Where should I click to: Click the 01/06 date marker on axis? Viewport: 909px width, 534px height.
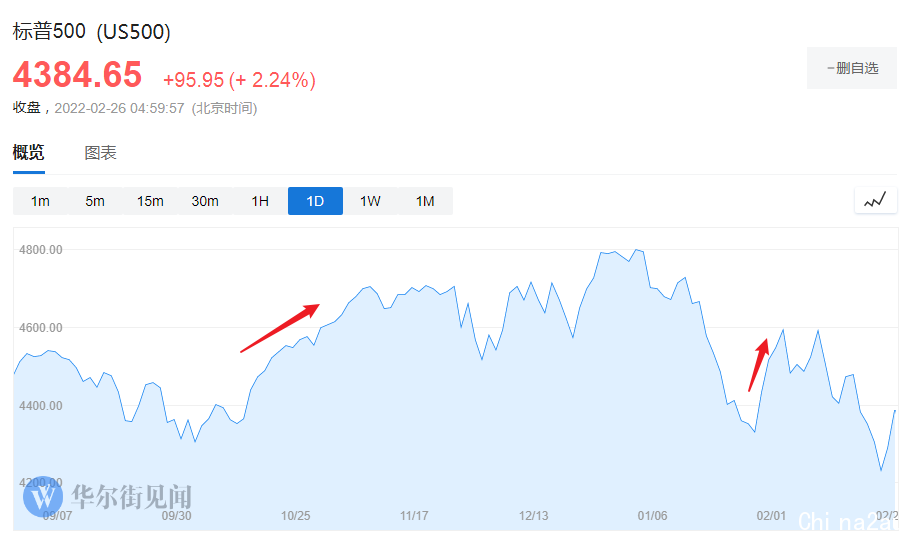tap(652, 516)
